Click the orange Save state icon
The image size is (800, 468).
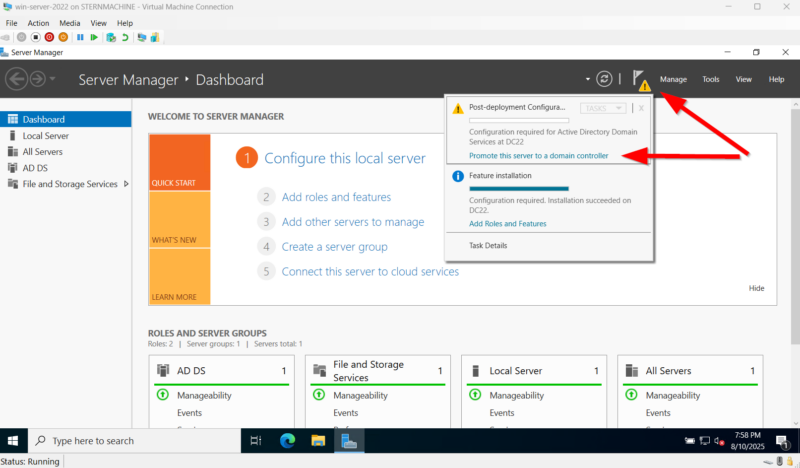pyautogui.click(x=63, y=37)
